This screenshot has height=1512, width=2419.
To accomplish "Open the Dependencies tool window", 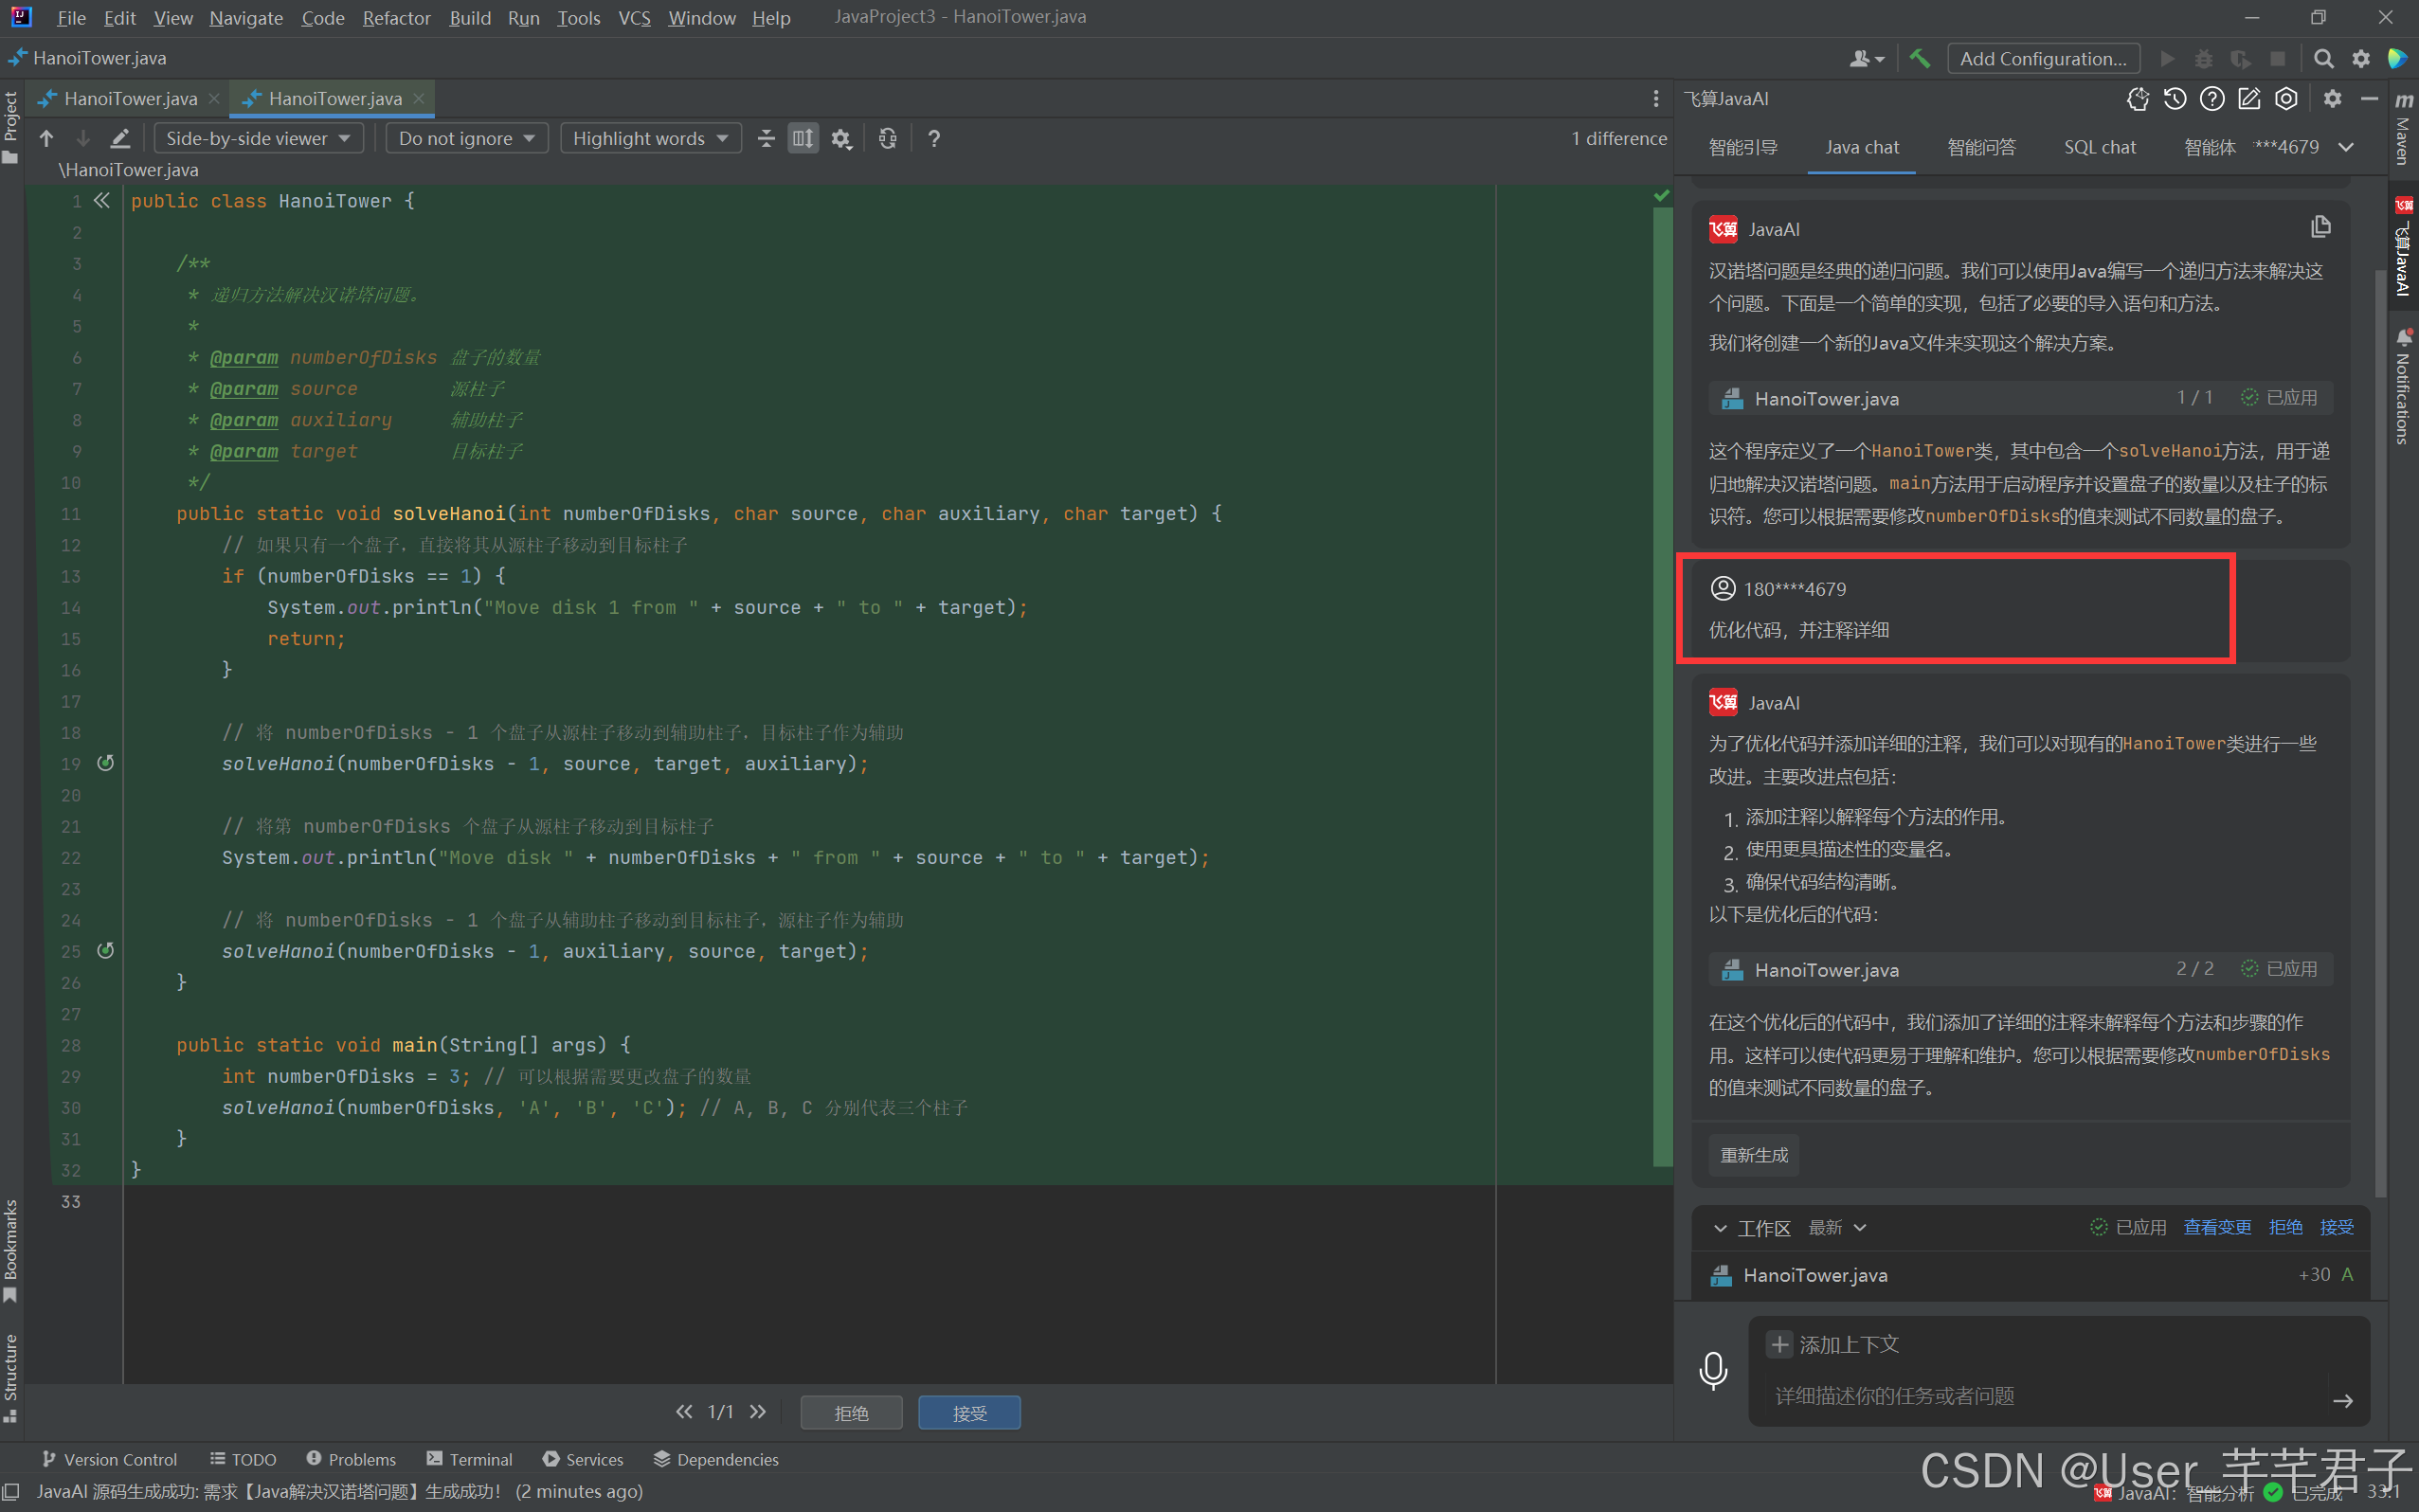I will pos(716,1459).
